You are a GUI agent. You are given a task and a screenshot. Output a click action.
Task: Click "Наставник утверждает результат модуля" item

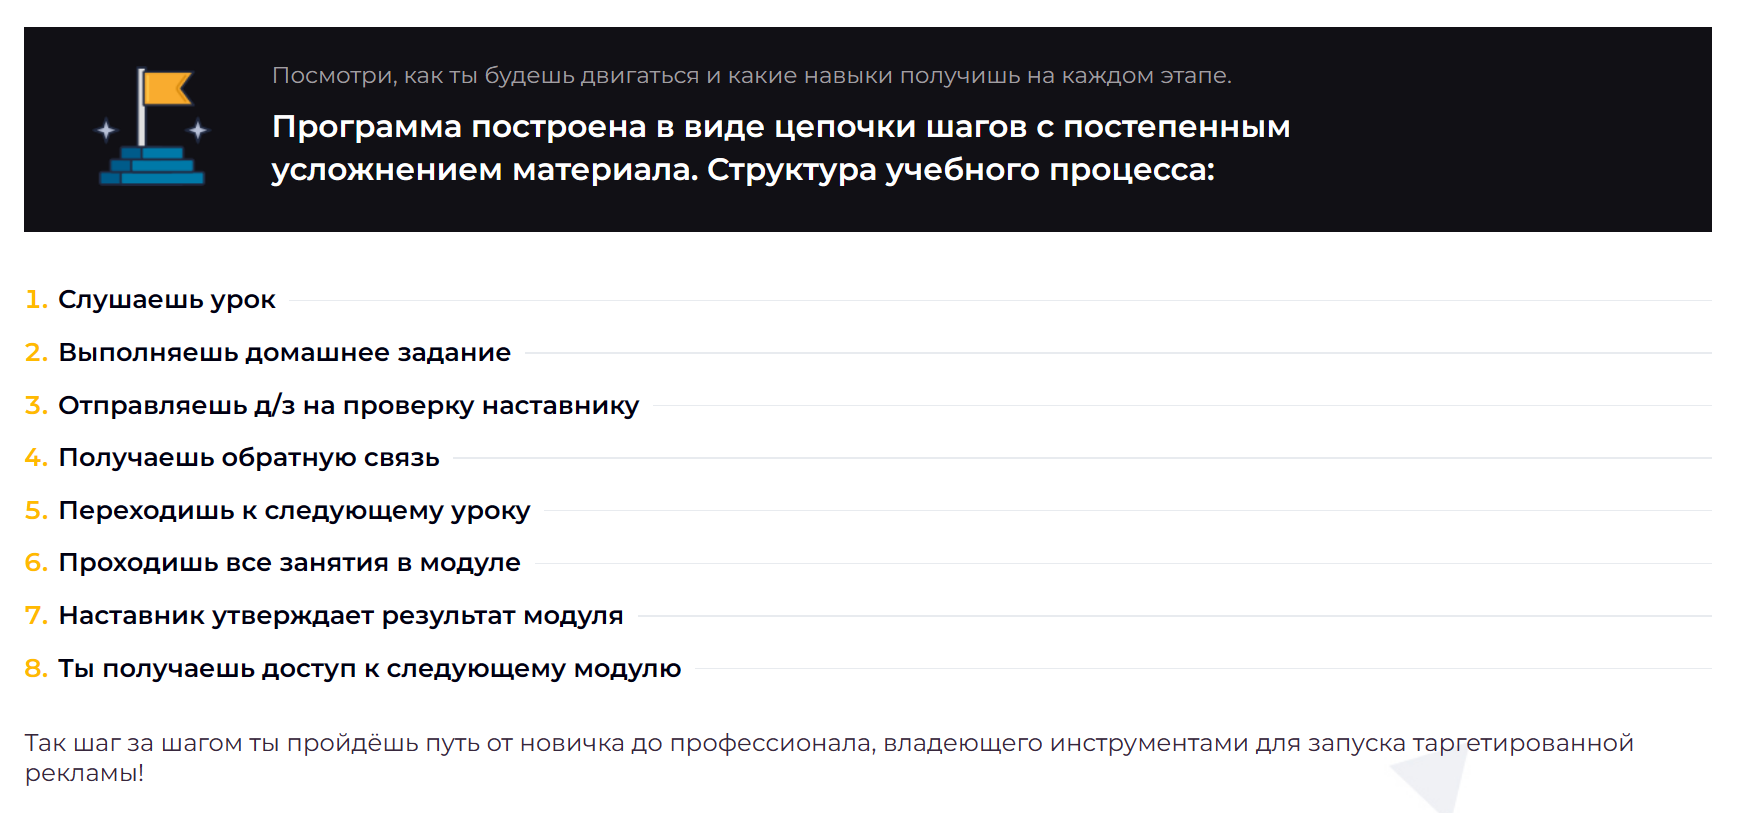tap(341, 616)
